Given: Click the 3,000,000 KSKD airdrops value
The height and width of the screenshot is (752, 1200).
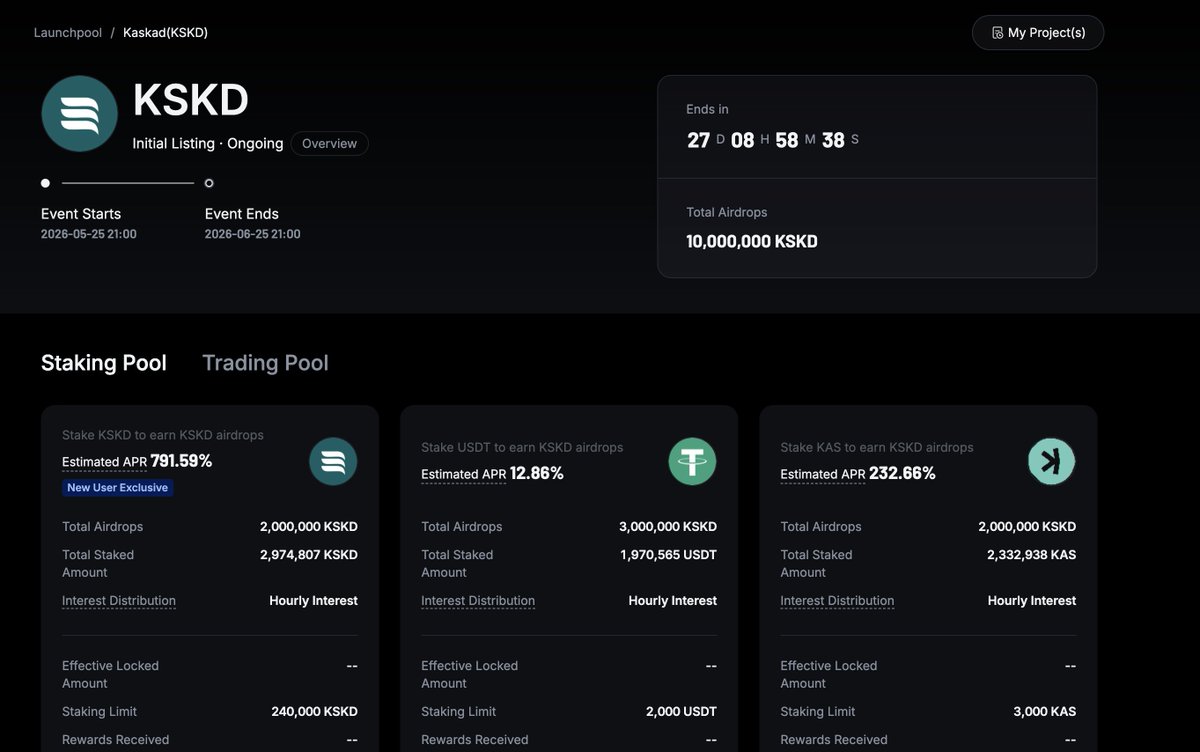Looking at the screenshot, I should (668, 527).
